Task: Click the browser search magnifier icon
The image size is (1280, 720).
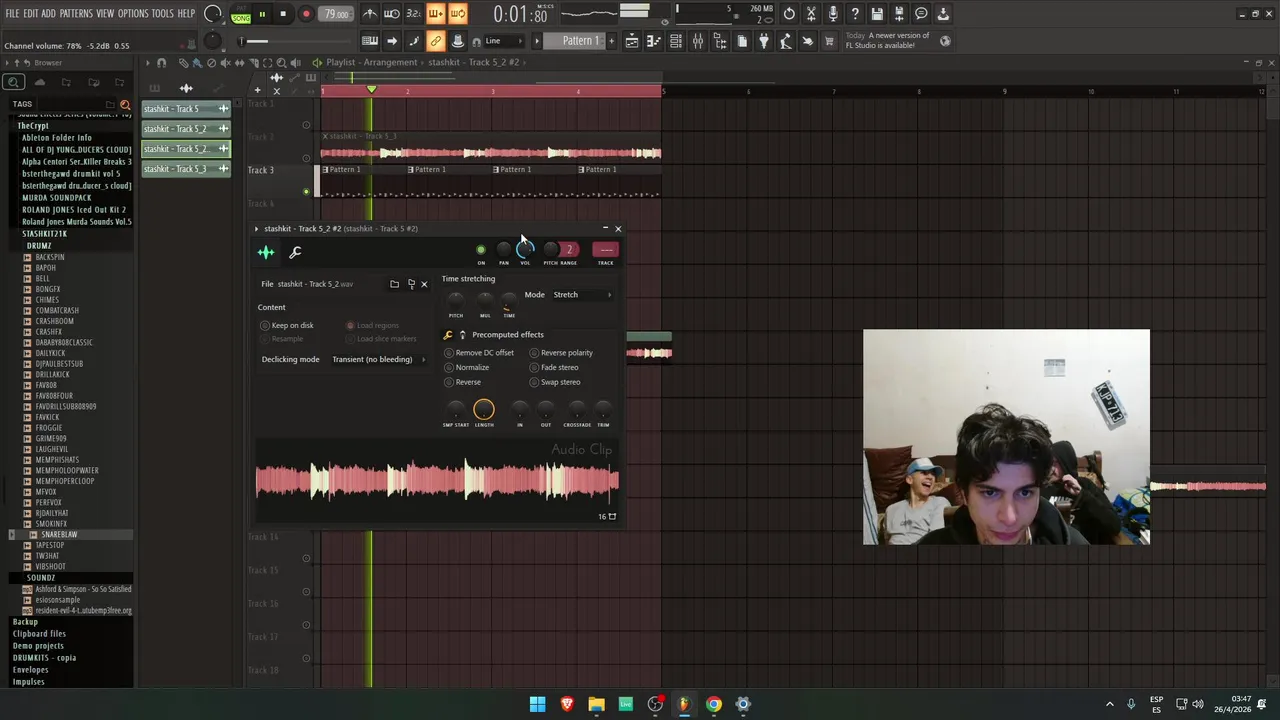Action: coord(13,82)
